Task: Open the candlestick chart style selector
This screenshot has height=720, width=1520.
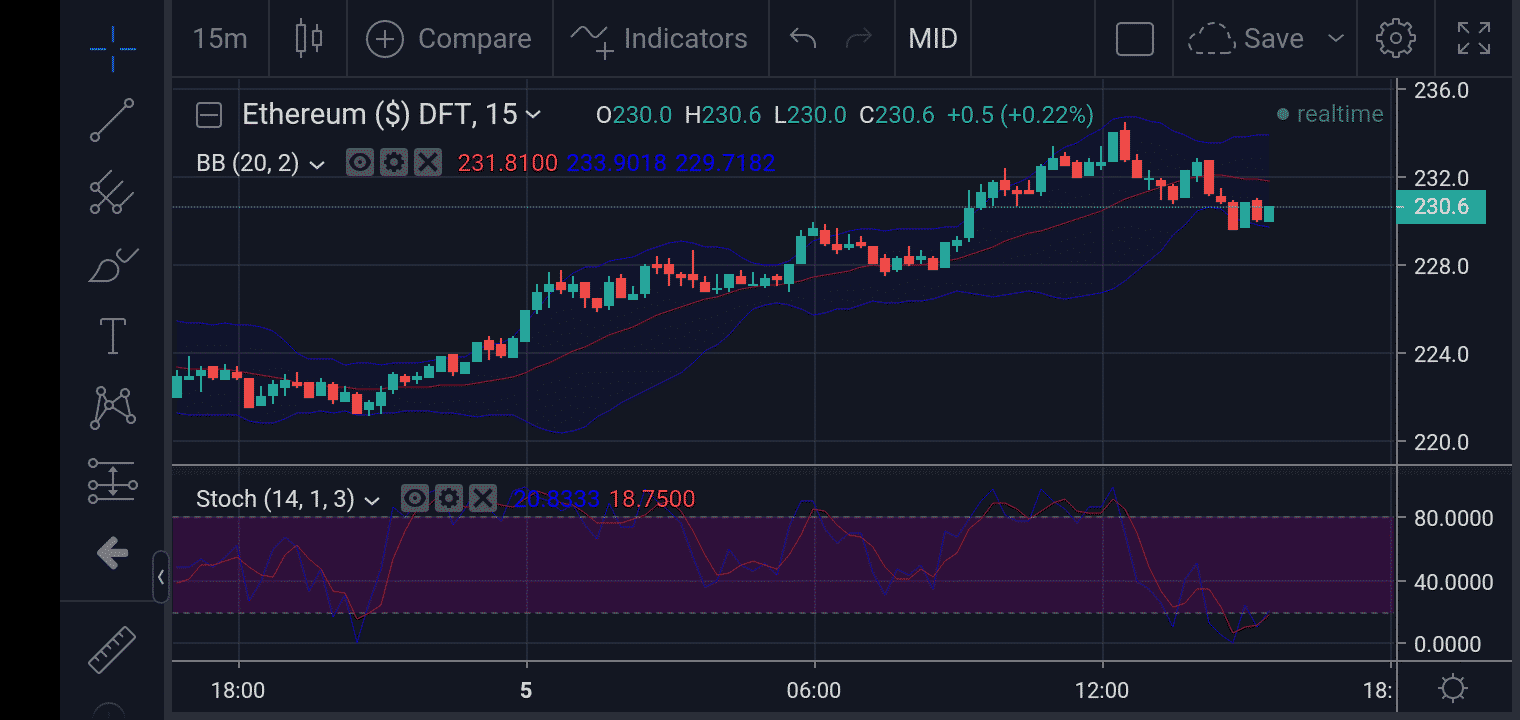Action: tap(309, 39)
